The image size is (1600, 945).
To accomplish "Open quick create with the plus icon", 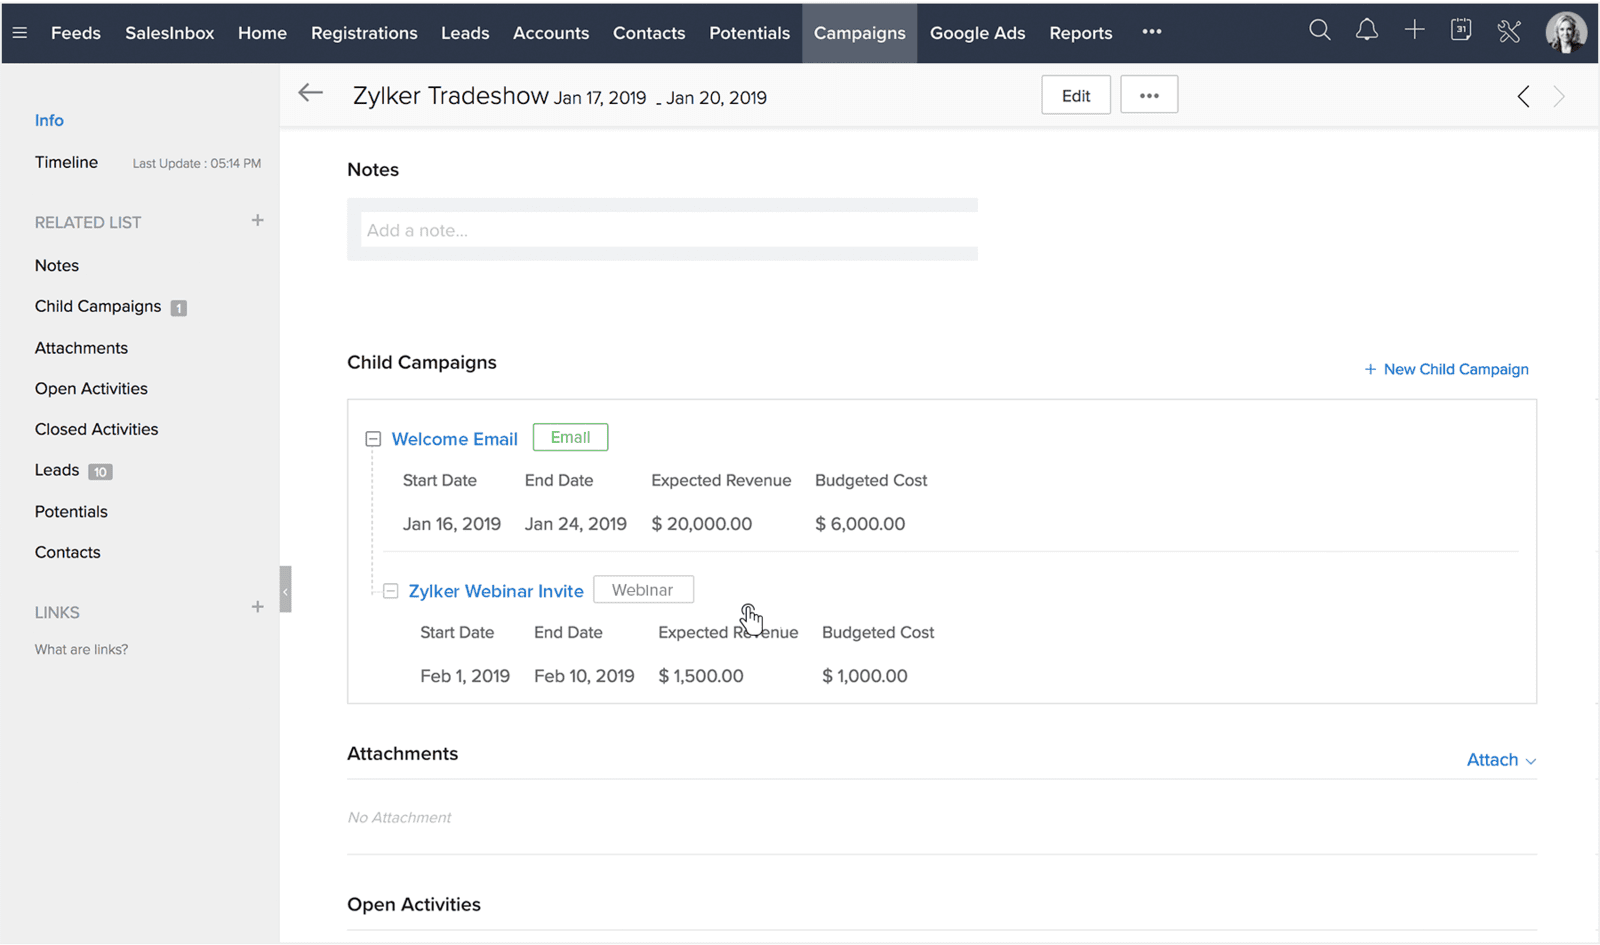I will 1414,31.
